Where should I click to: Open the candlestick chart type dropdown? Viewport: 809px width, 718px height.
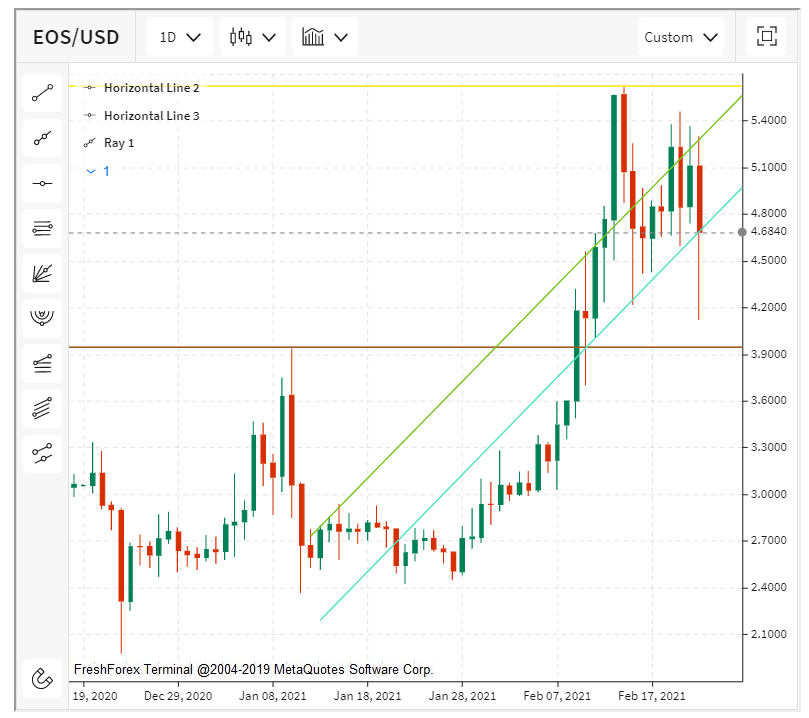(253, 37)
